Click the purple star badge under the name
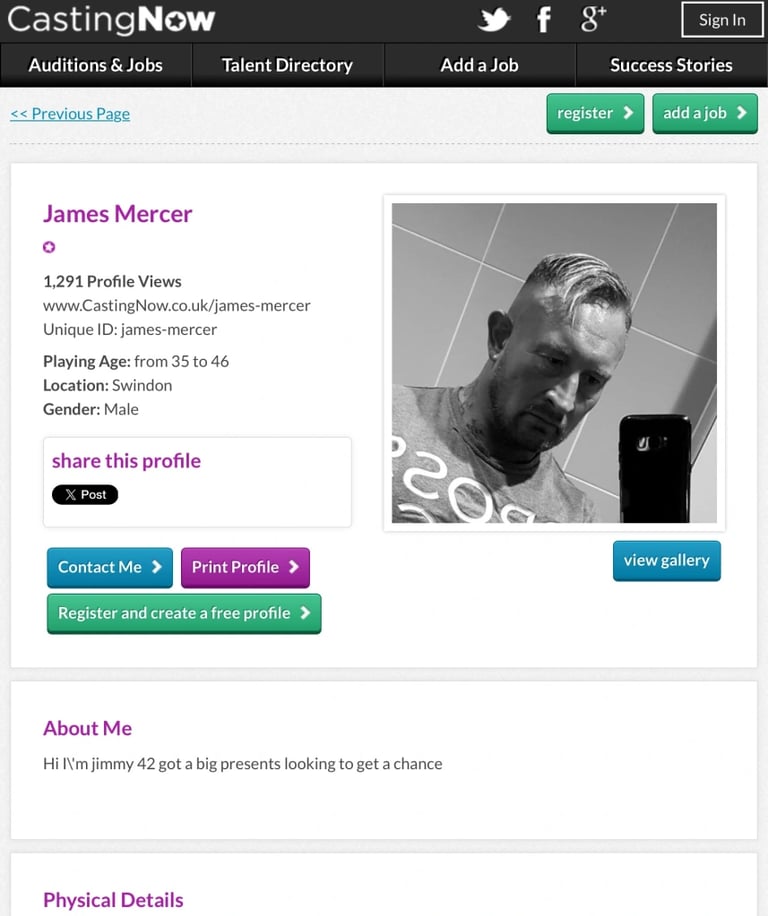 (x=49, y=247)
